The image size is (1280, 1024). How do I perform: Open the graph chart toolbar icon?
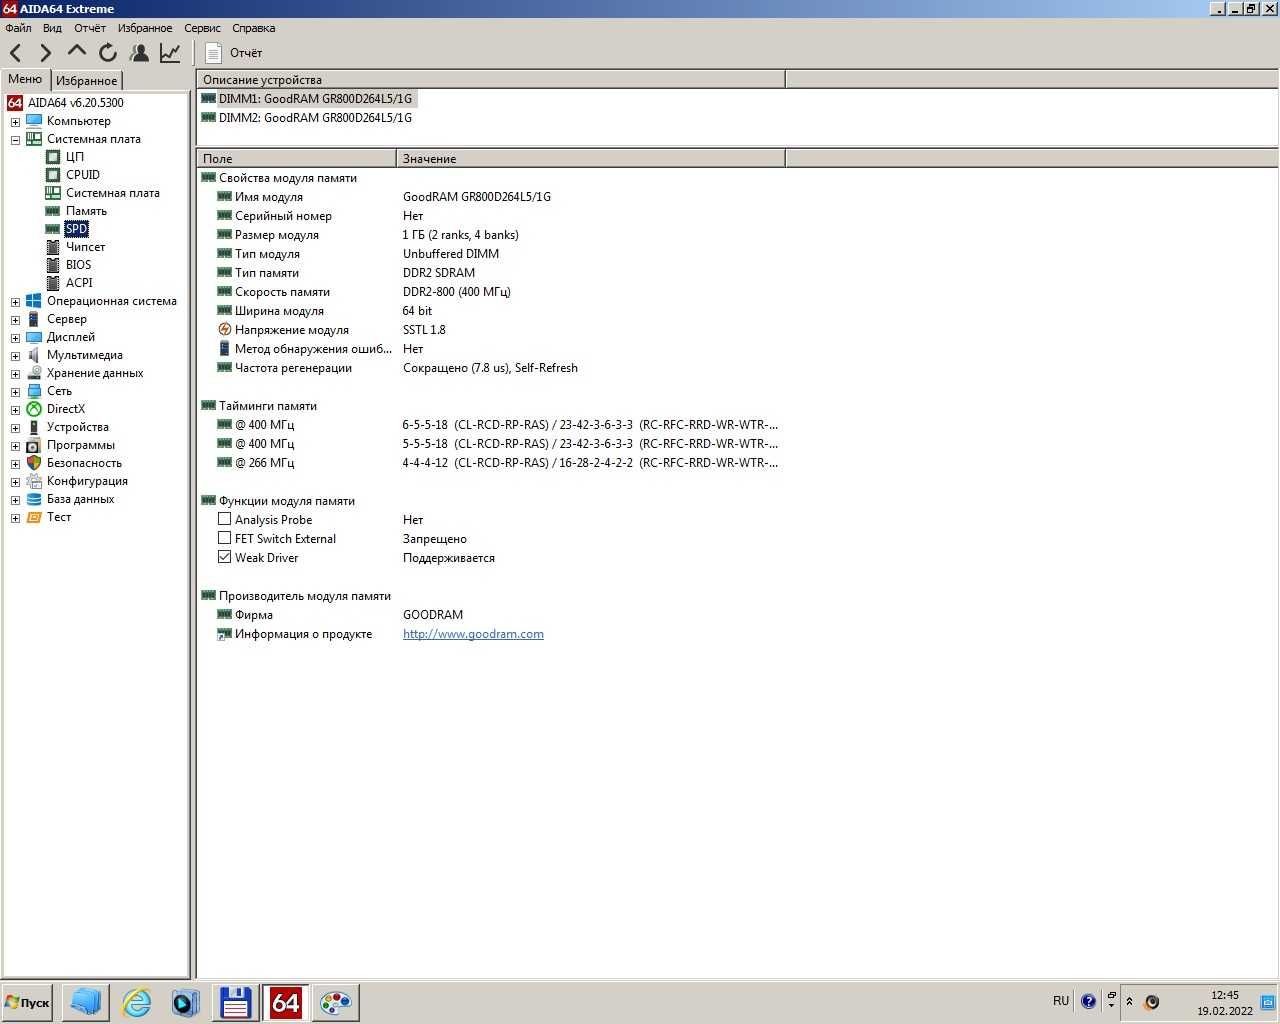(x=170, y=53)
